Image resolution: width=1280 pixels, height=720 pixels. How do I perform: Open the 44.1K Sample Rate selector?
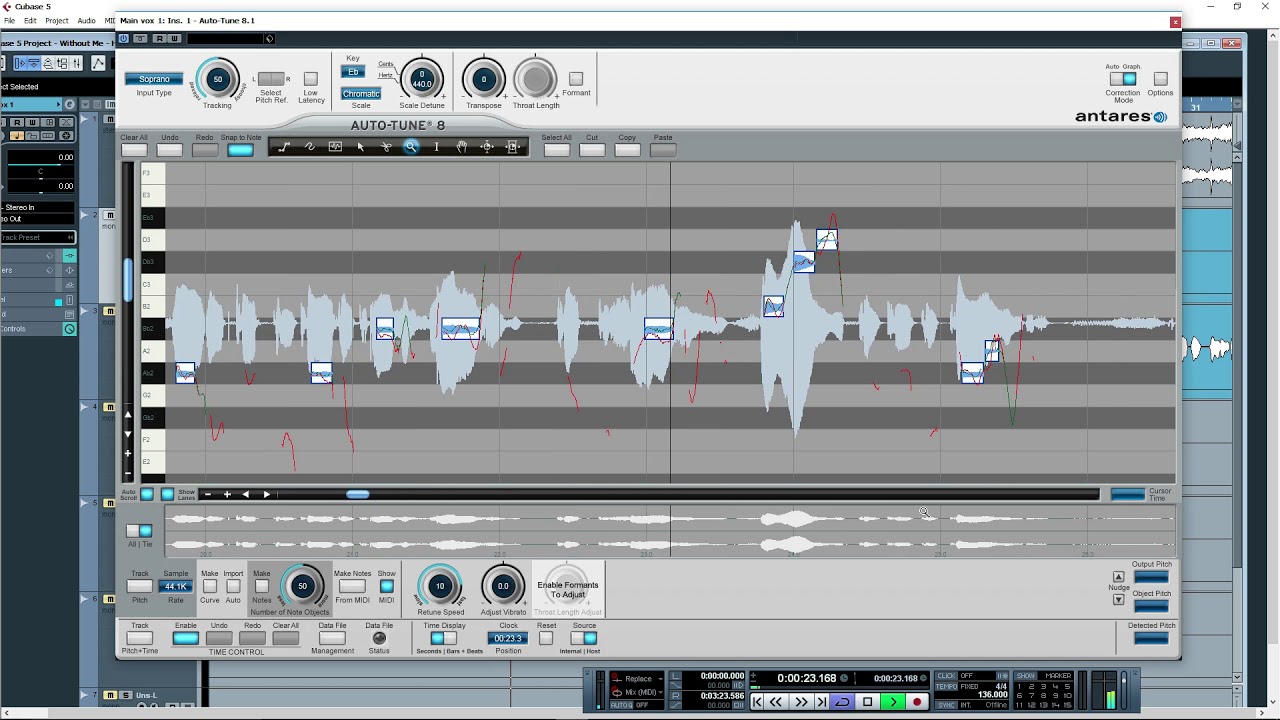176,586
